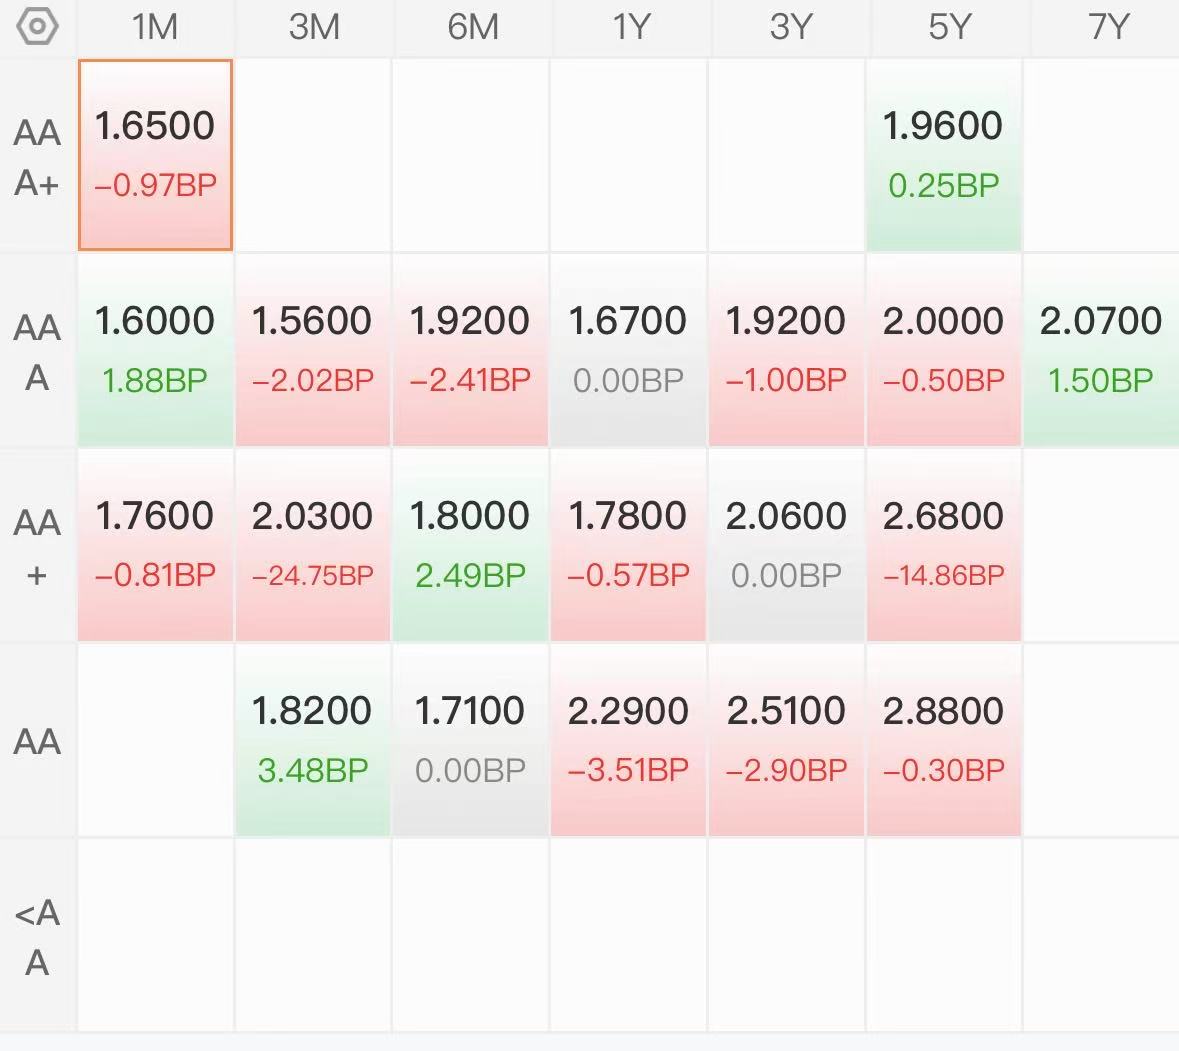Select AA 6M cell showing 1.7100
This screenshot has width=1179, height=1051.
click(470, 741)
